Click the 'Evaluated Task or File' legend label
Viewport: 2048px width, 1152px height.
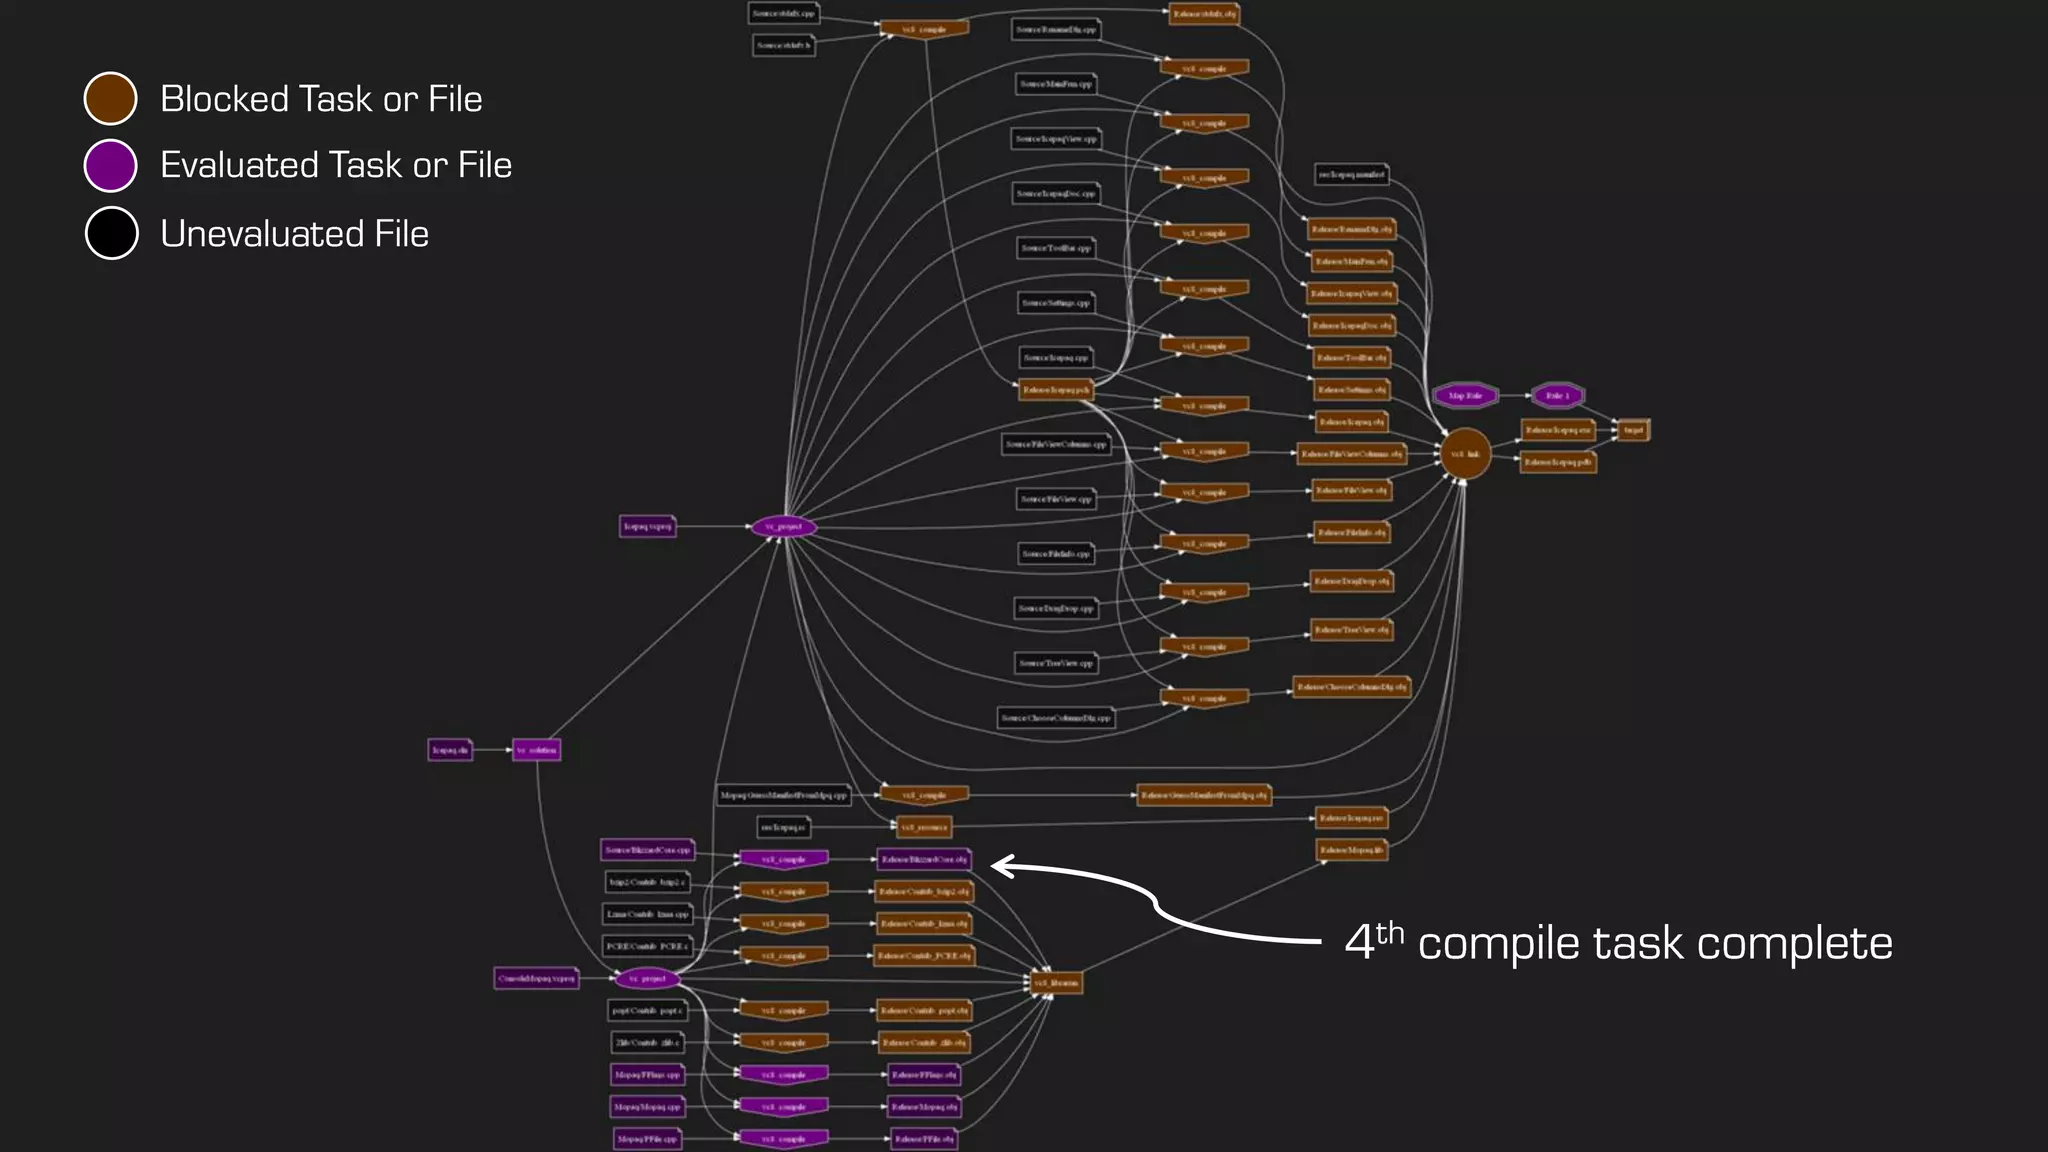coord(336,166)
